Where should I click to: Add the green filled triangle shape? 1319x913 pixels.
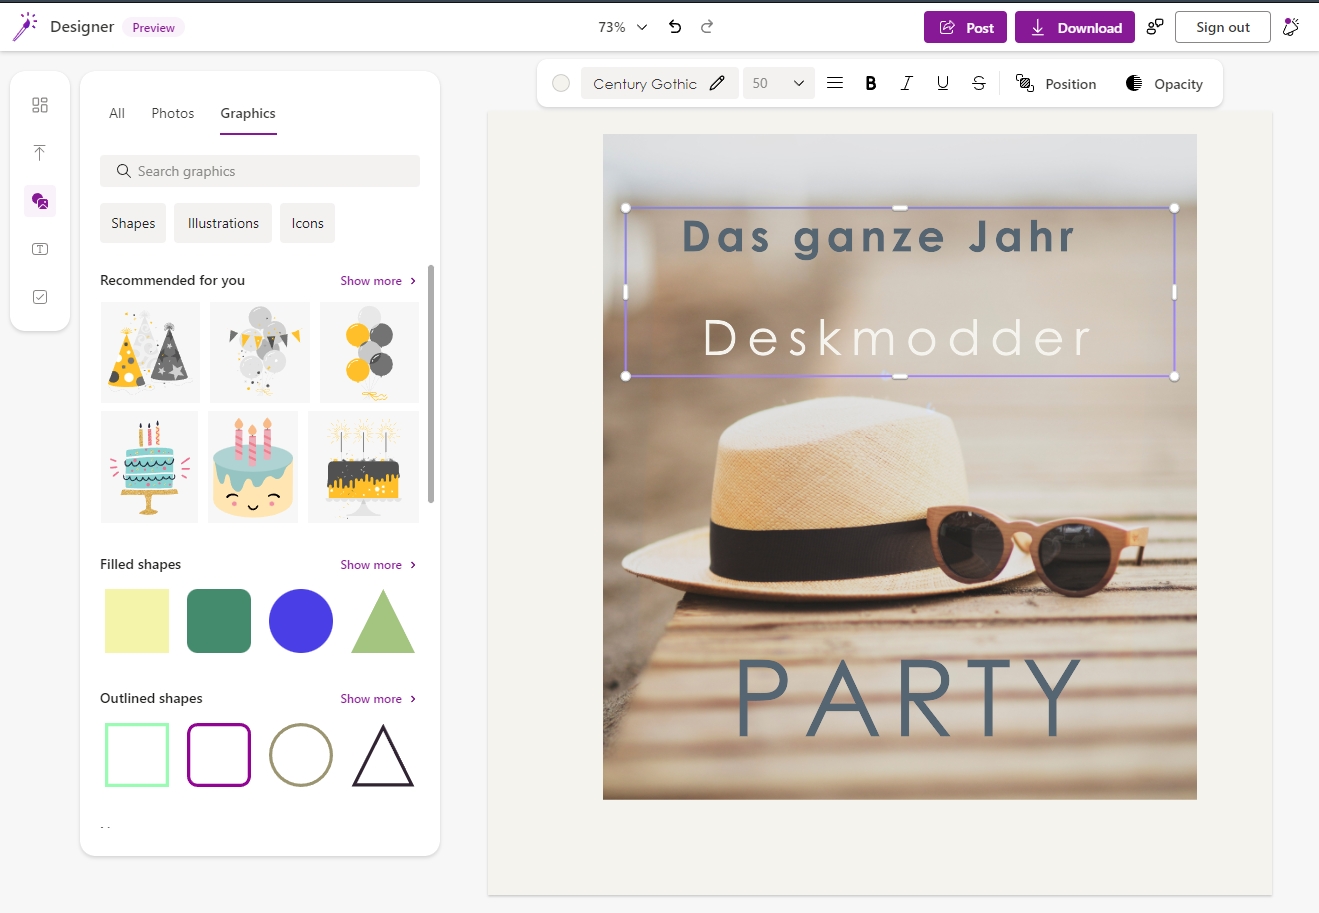[383, 622]
